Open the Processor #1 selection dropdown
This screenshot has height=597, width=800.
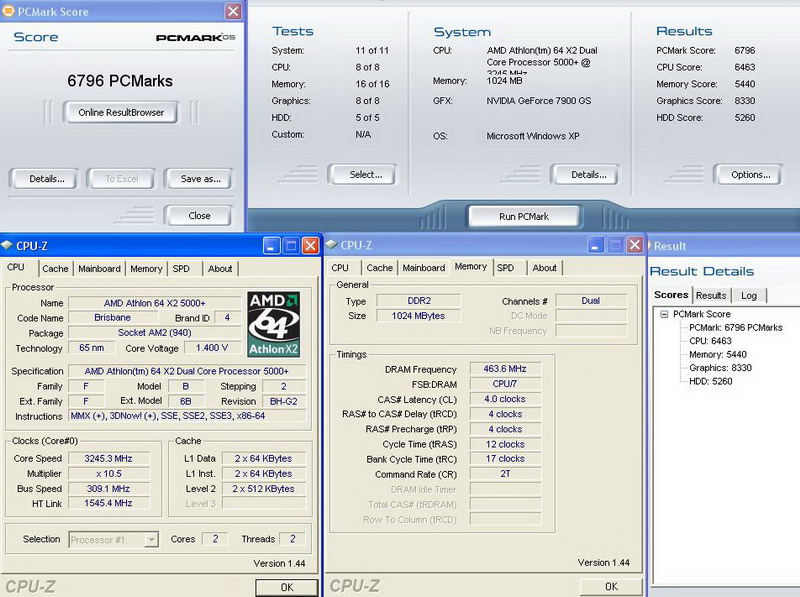151,539
